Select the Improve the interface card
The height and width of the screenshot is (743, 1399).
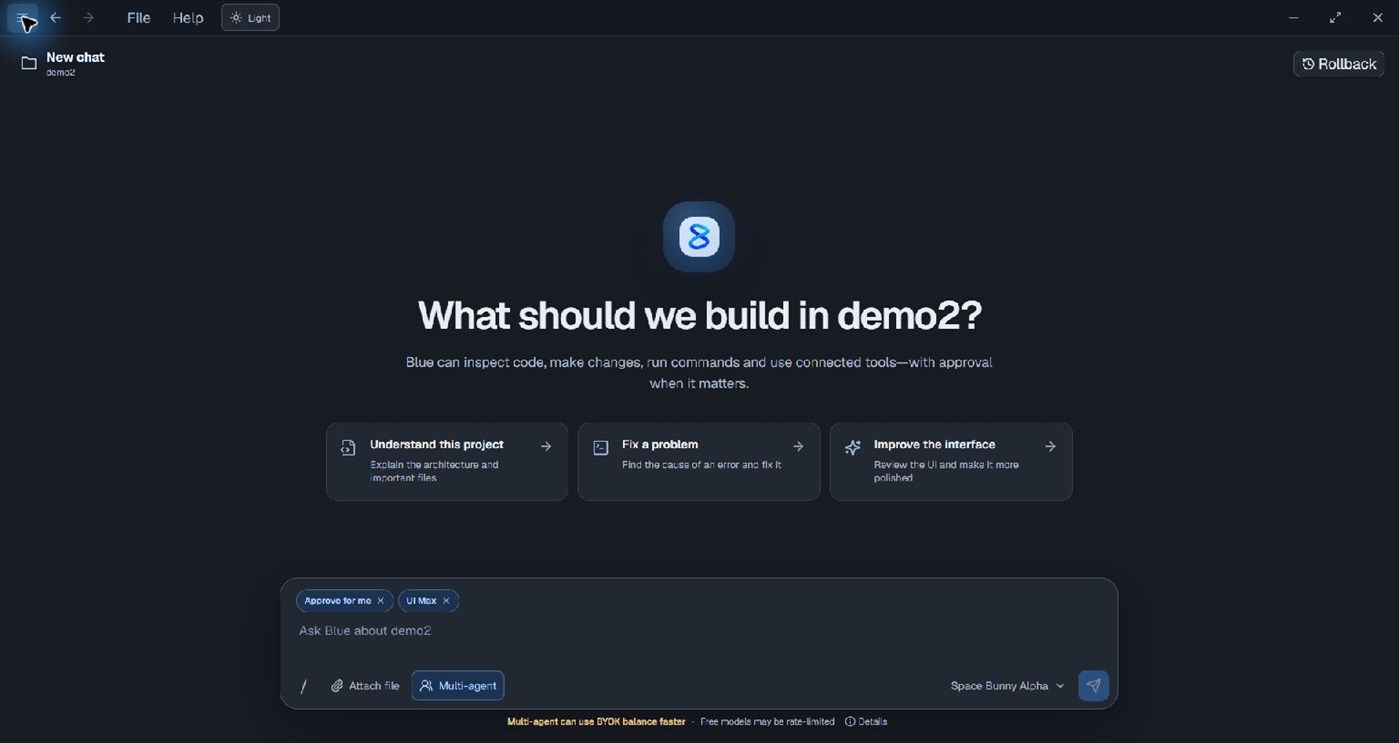coord(951,461)
